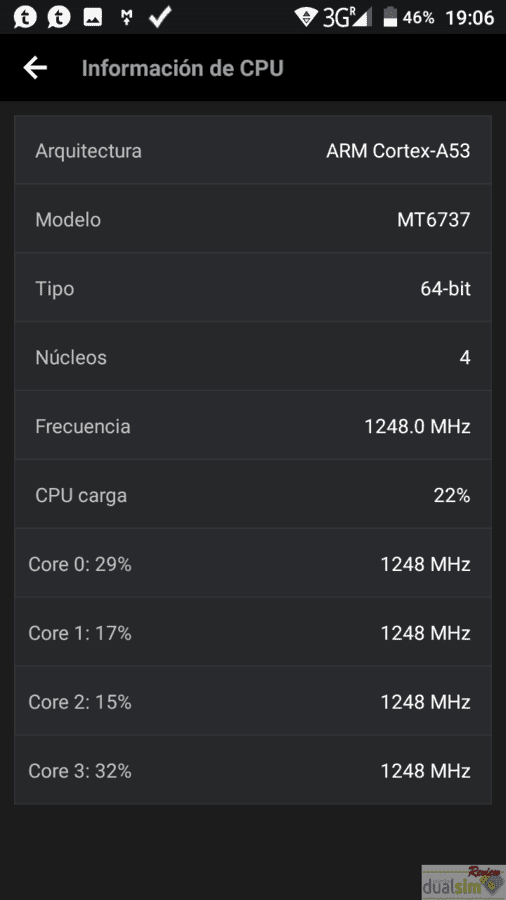This screenshot has width=506, height=900.
Task: Tap the checkmark notification icon
Action: coord(159,17)
